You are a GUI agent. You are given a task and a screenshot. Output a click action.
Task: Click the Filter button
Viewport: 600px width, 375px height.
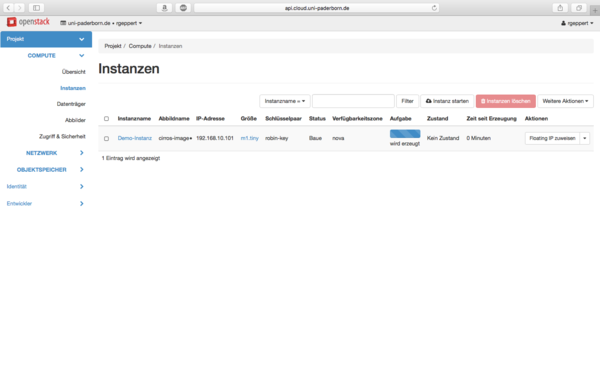pos(408,101)
